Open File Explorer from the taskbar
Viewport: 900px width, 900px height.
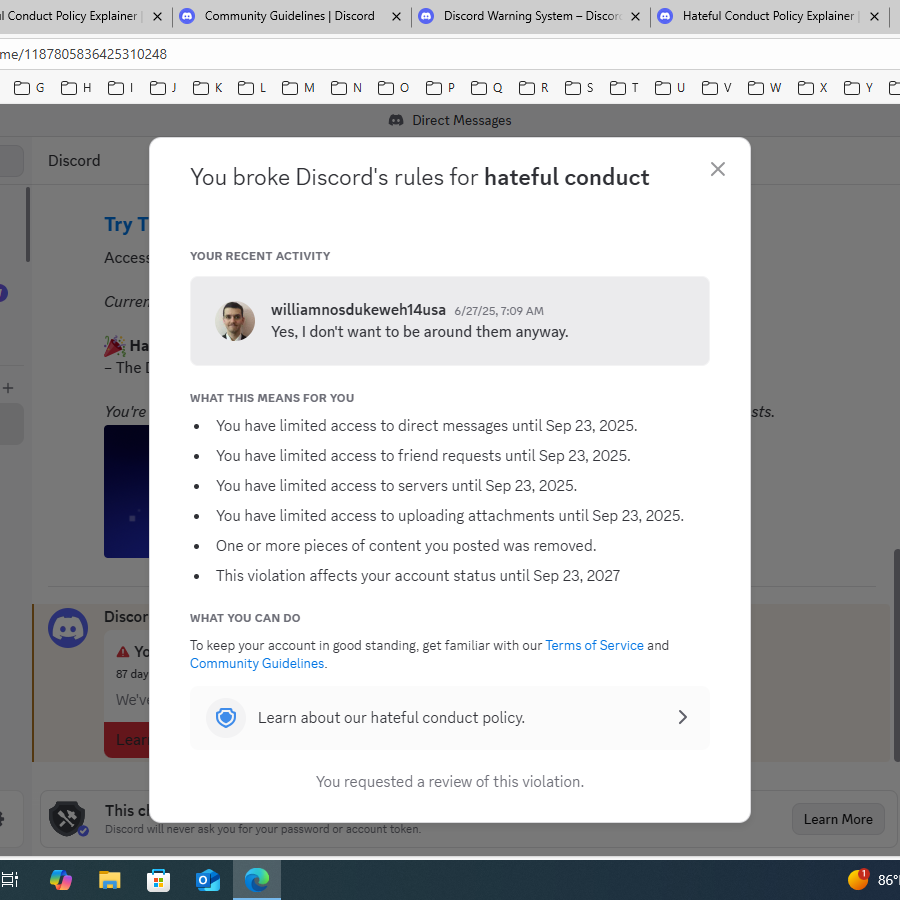(110, 879)
